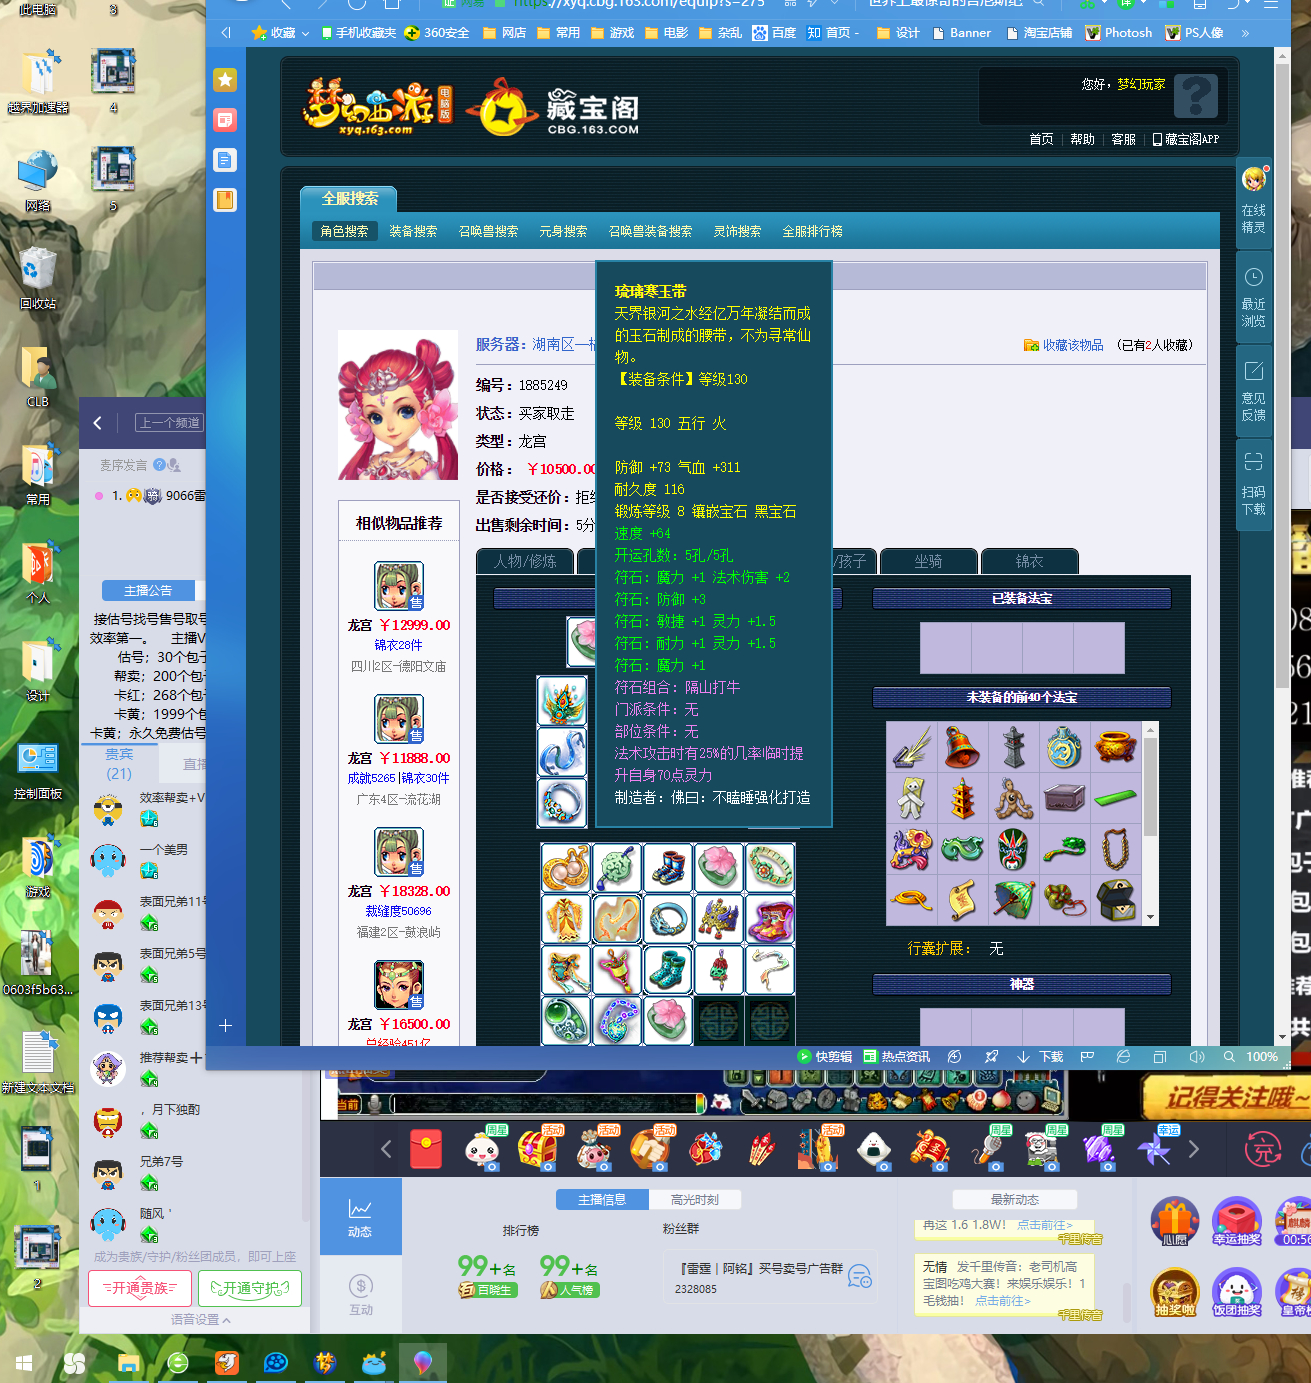Open 意见反馈 feedback panel
The width and height of the screenshot is (1311, 1383).
(1254, 391)
